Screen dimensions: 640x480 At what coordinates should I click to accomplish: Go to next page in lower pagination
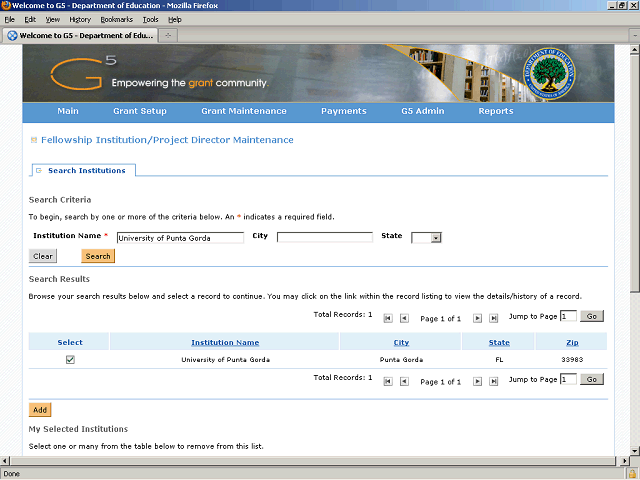tap(477, 382)
